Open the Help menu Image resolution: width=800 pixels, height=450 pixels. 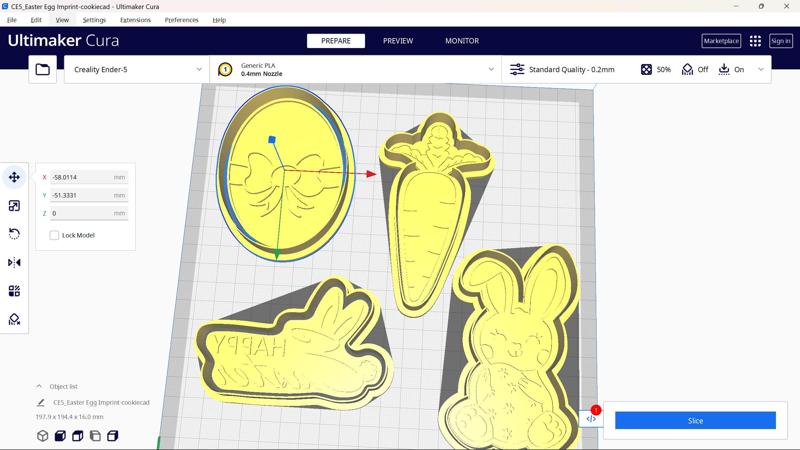pyautogui.click(x=219, y=20)
